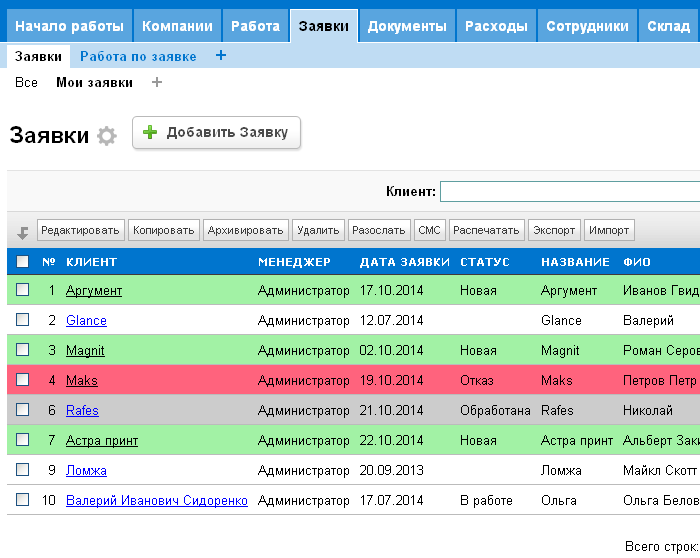Image resolution: width=700 pixels, height=558 pixels.
Task: Show the Все filter view
Action: [26, 83]
